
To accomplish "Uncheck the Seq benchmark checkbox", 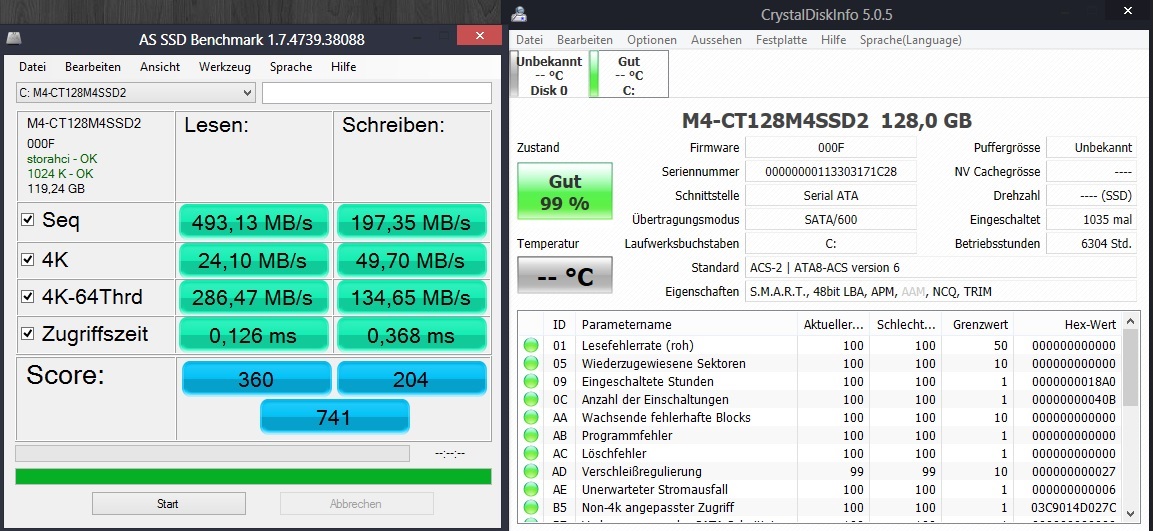I will (x=28, y=220).
